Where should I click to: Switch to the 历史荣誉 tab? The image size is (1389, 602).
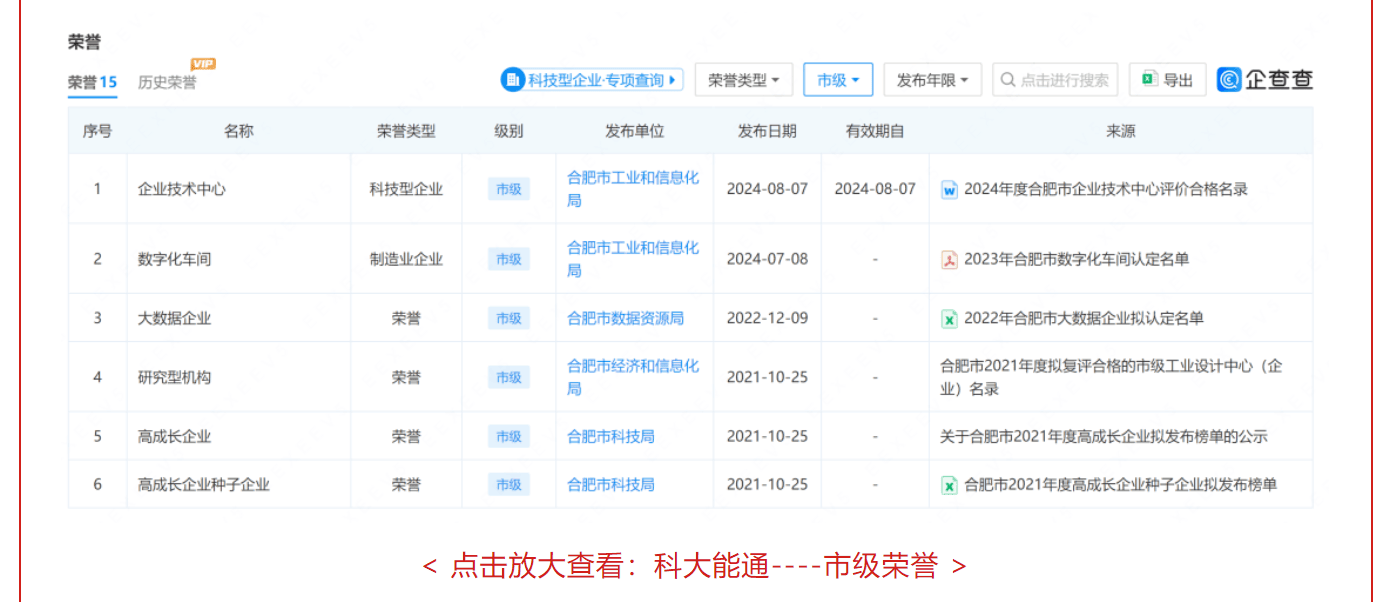pos(167,83)
